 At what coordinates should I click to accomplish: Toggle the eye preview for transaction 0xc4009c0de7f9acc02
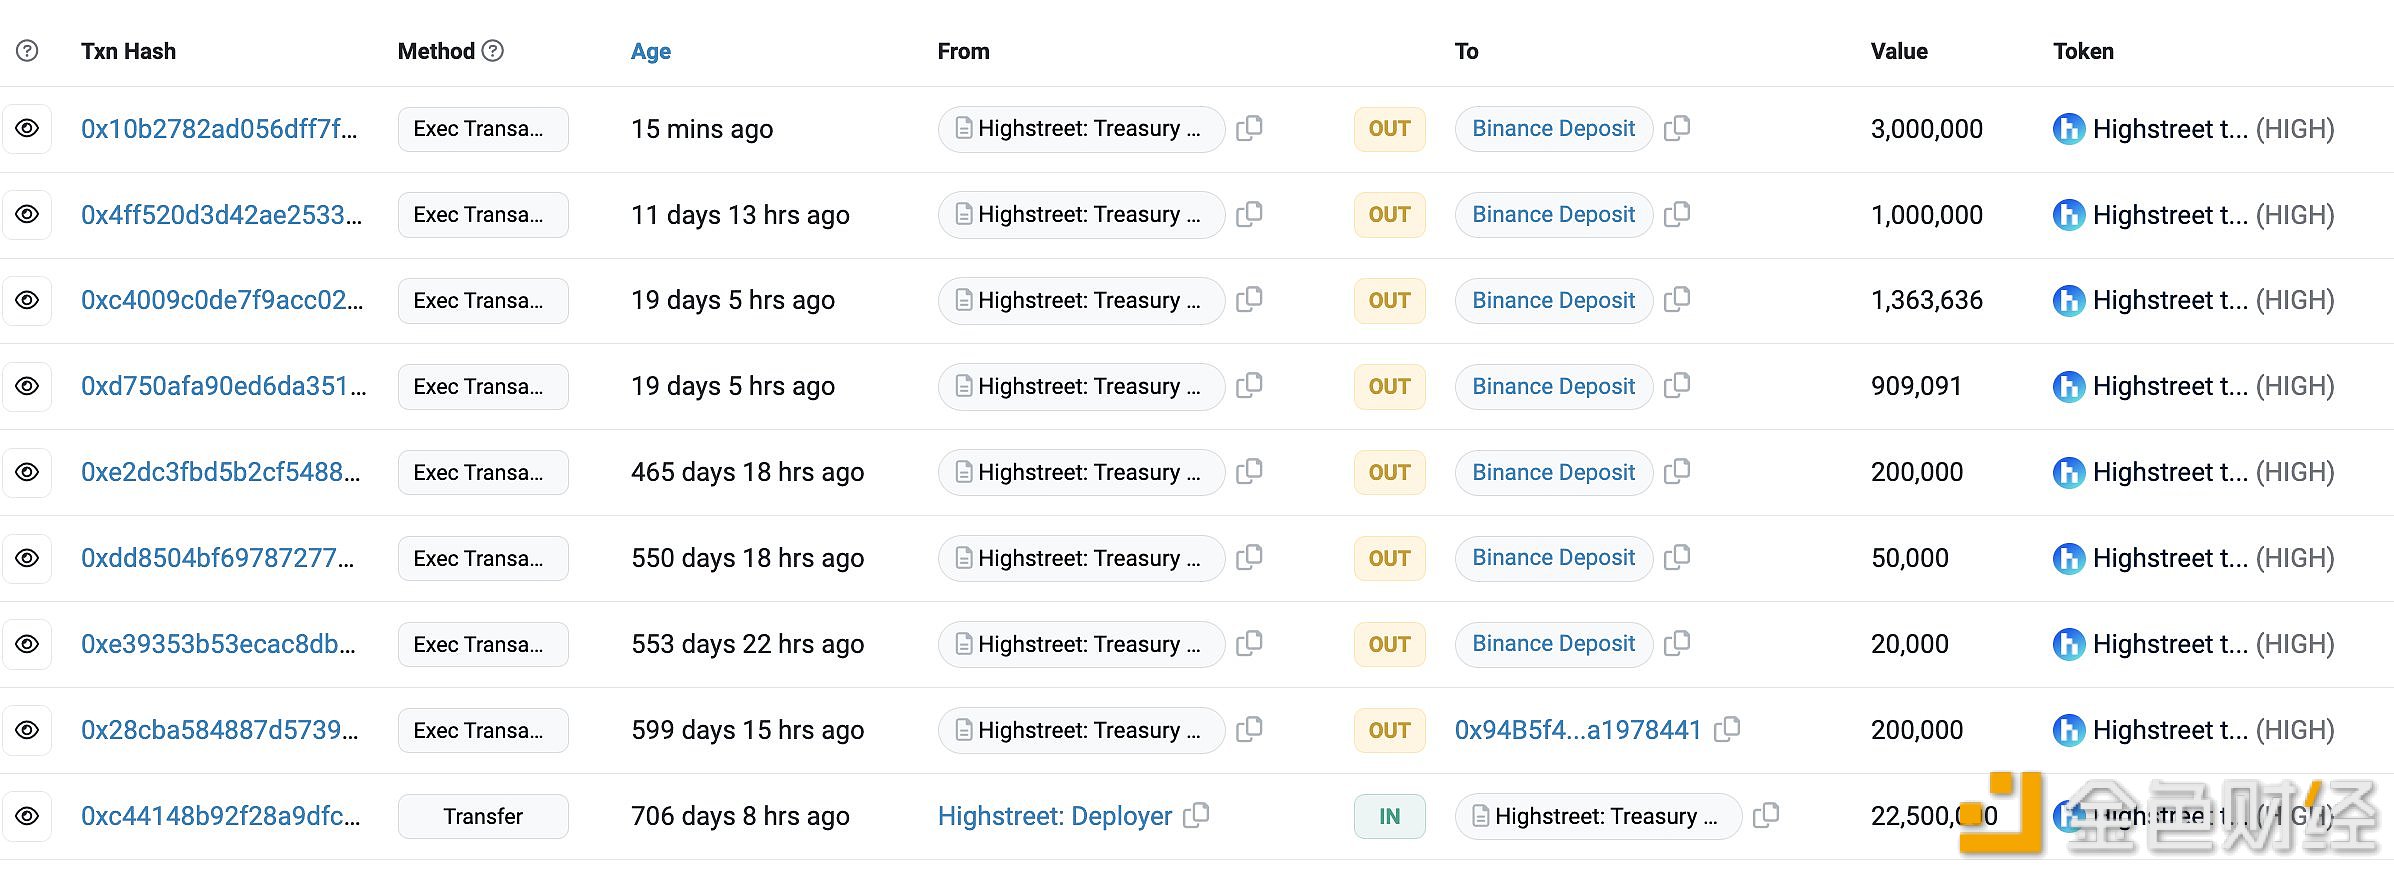click(27, 300)
